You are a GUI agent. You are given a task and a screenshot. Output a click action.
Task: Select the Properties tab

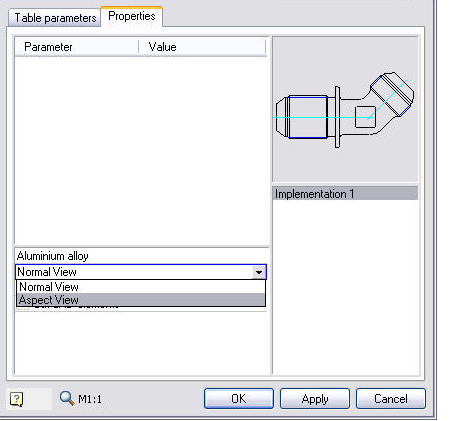[132, 16]
